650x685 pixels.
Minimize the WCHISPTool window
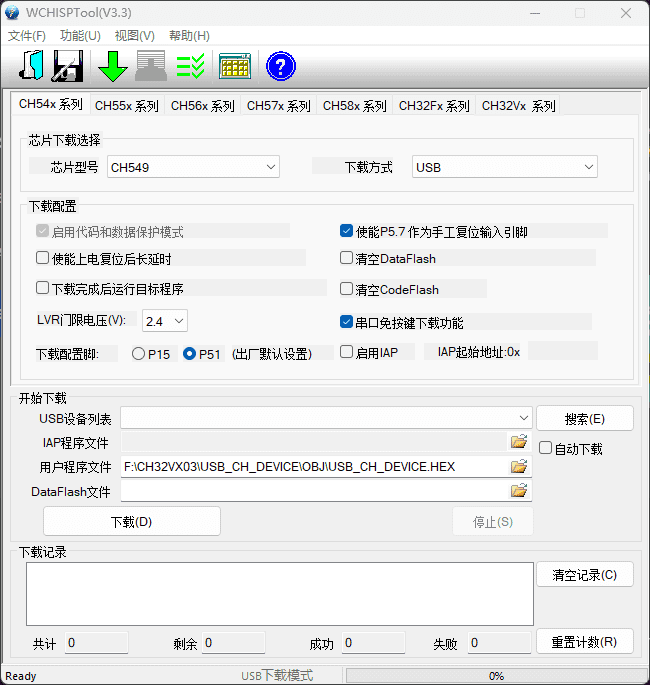pyautogui.click(x=535, y=13)
